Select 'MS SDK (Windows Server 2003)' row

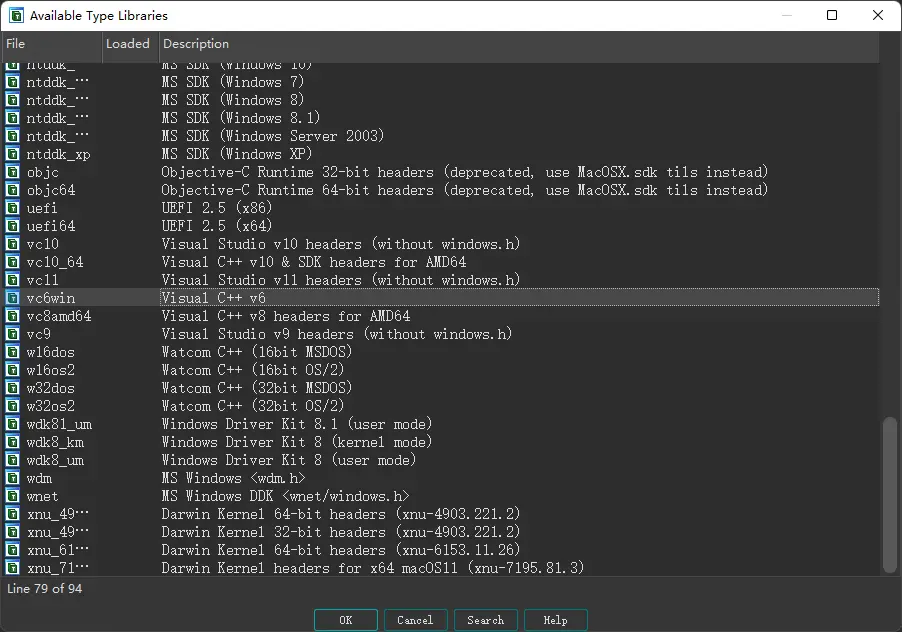[x=442, y=136]
